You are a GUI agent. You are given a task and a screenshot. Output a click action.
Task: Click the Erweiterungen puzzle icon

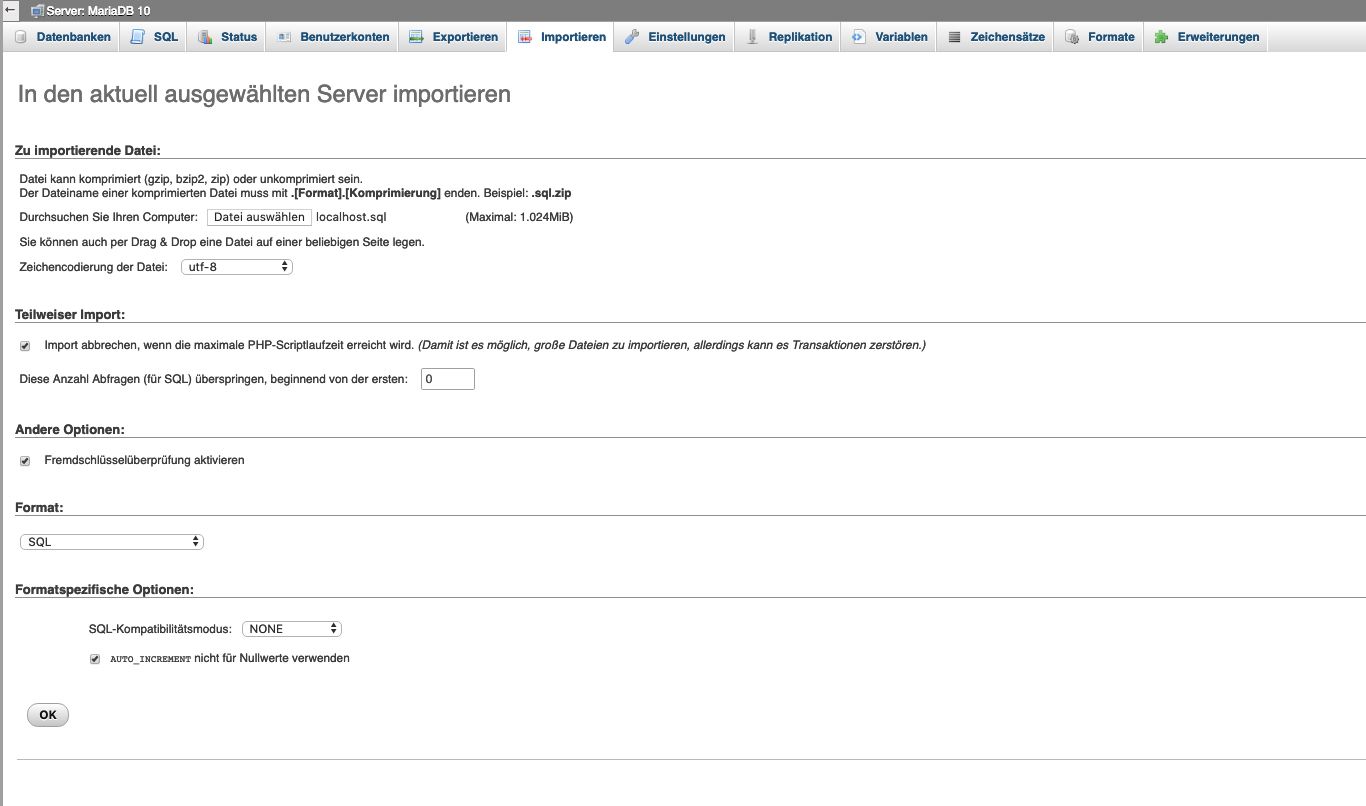(1161, 37)
